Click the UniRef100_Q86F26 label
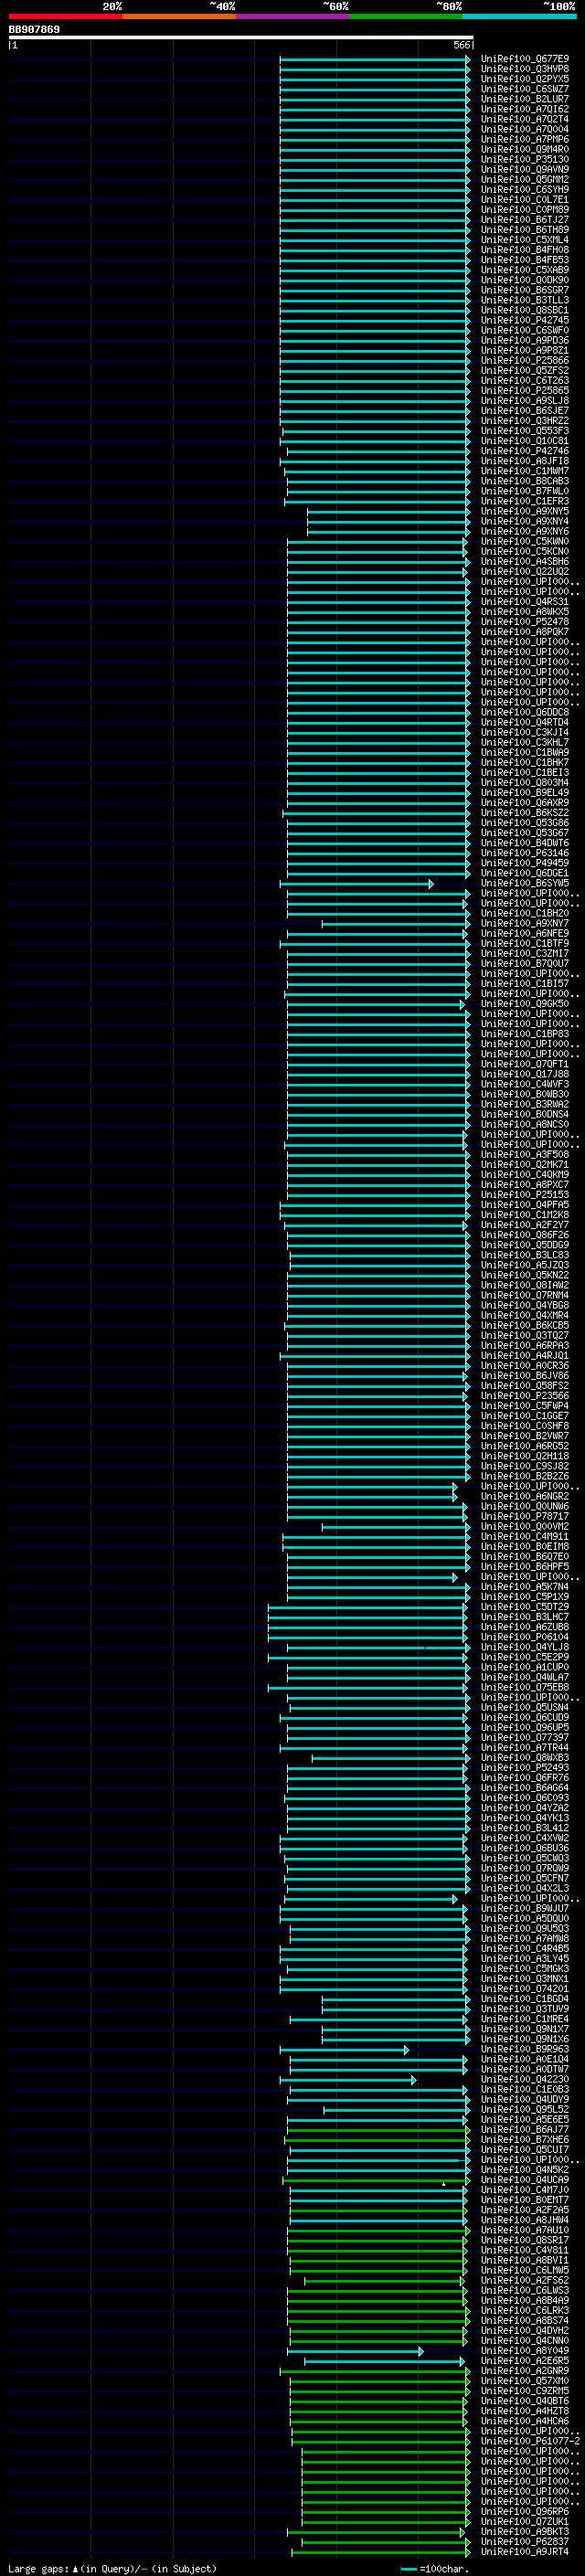585x2576 pixels. [x=525, y=1235]
